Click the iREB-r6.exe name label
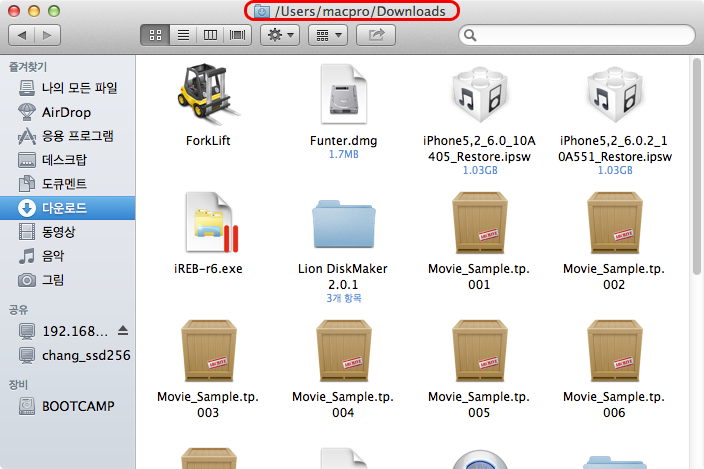The width and height of the screenshot is (704, 469). [x=208, y=268]
